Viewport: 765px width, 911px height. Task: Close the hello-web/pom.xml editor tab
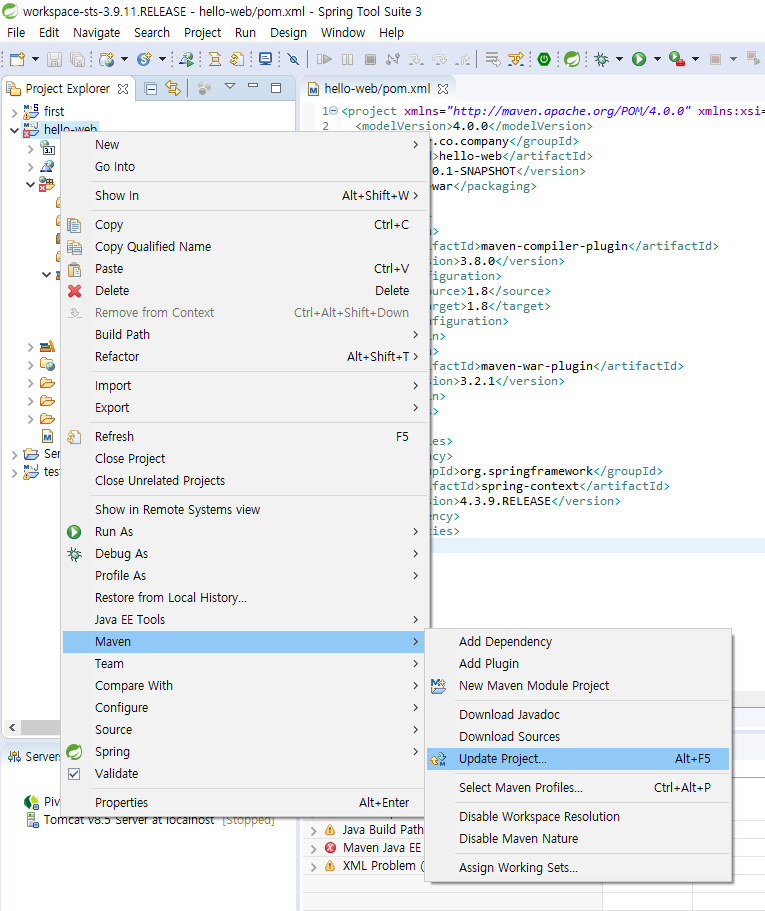click(x=445, y=89)
